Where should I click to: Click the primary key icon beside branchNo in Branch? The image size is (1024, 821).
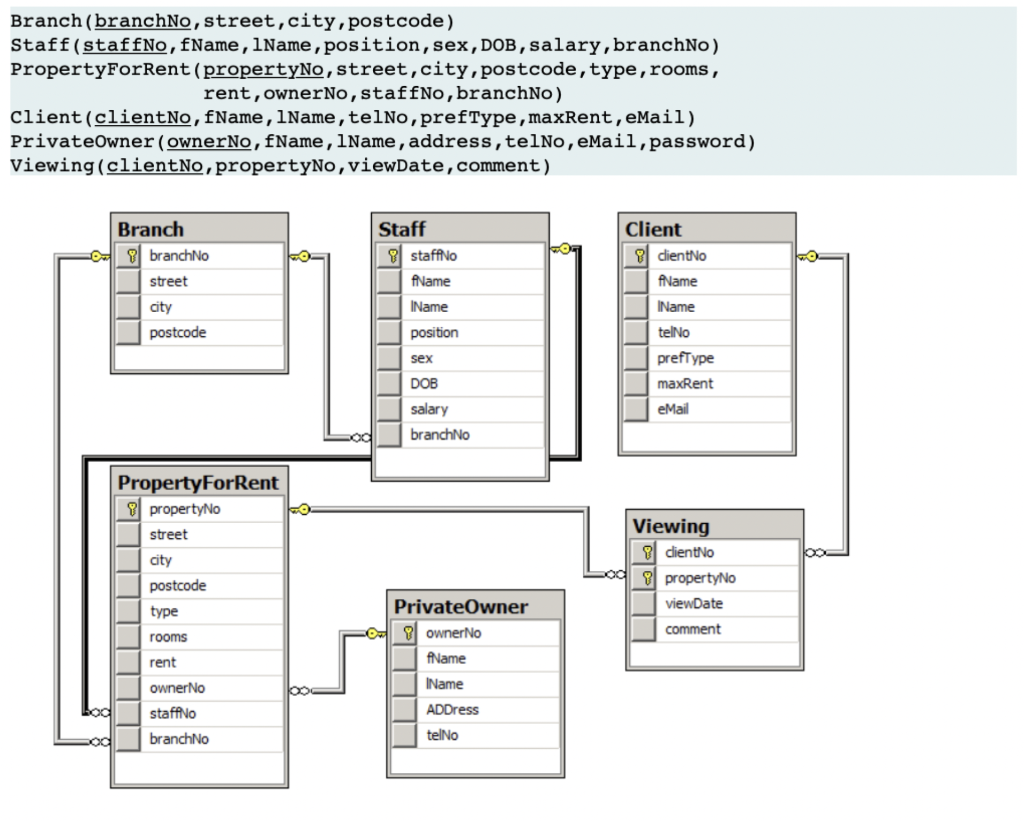point(132,255)
